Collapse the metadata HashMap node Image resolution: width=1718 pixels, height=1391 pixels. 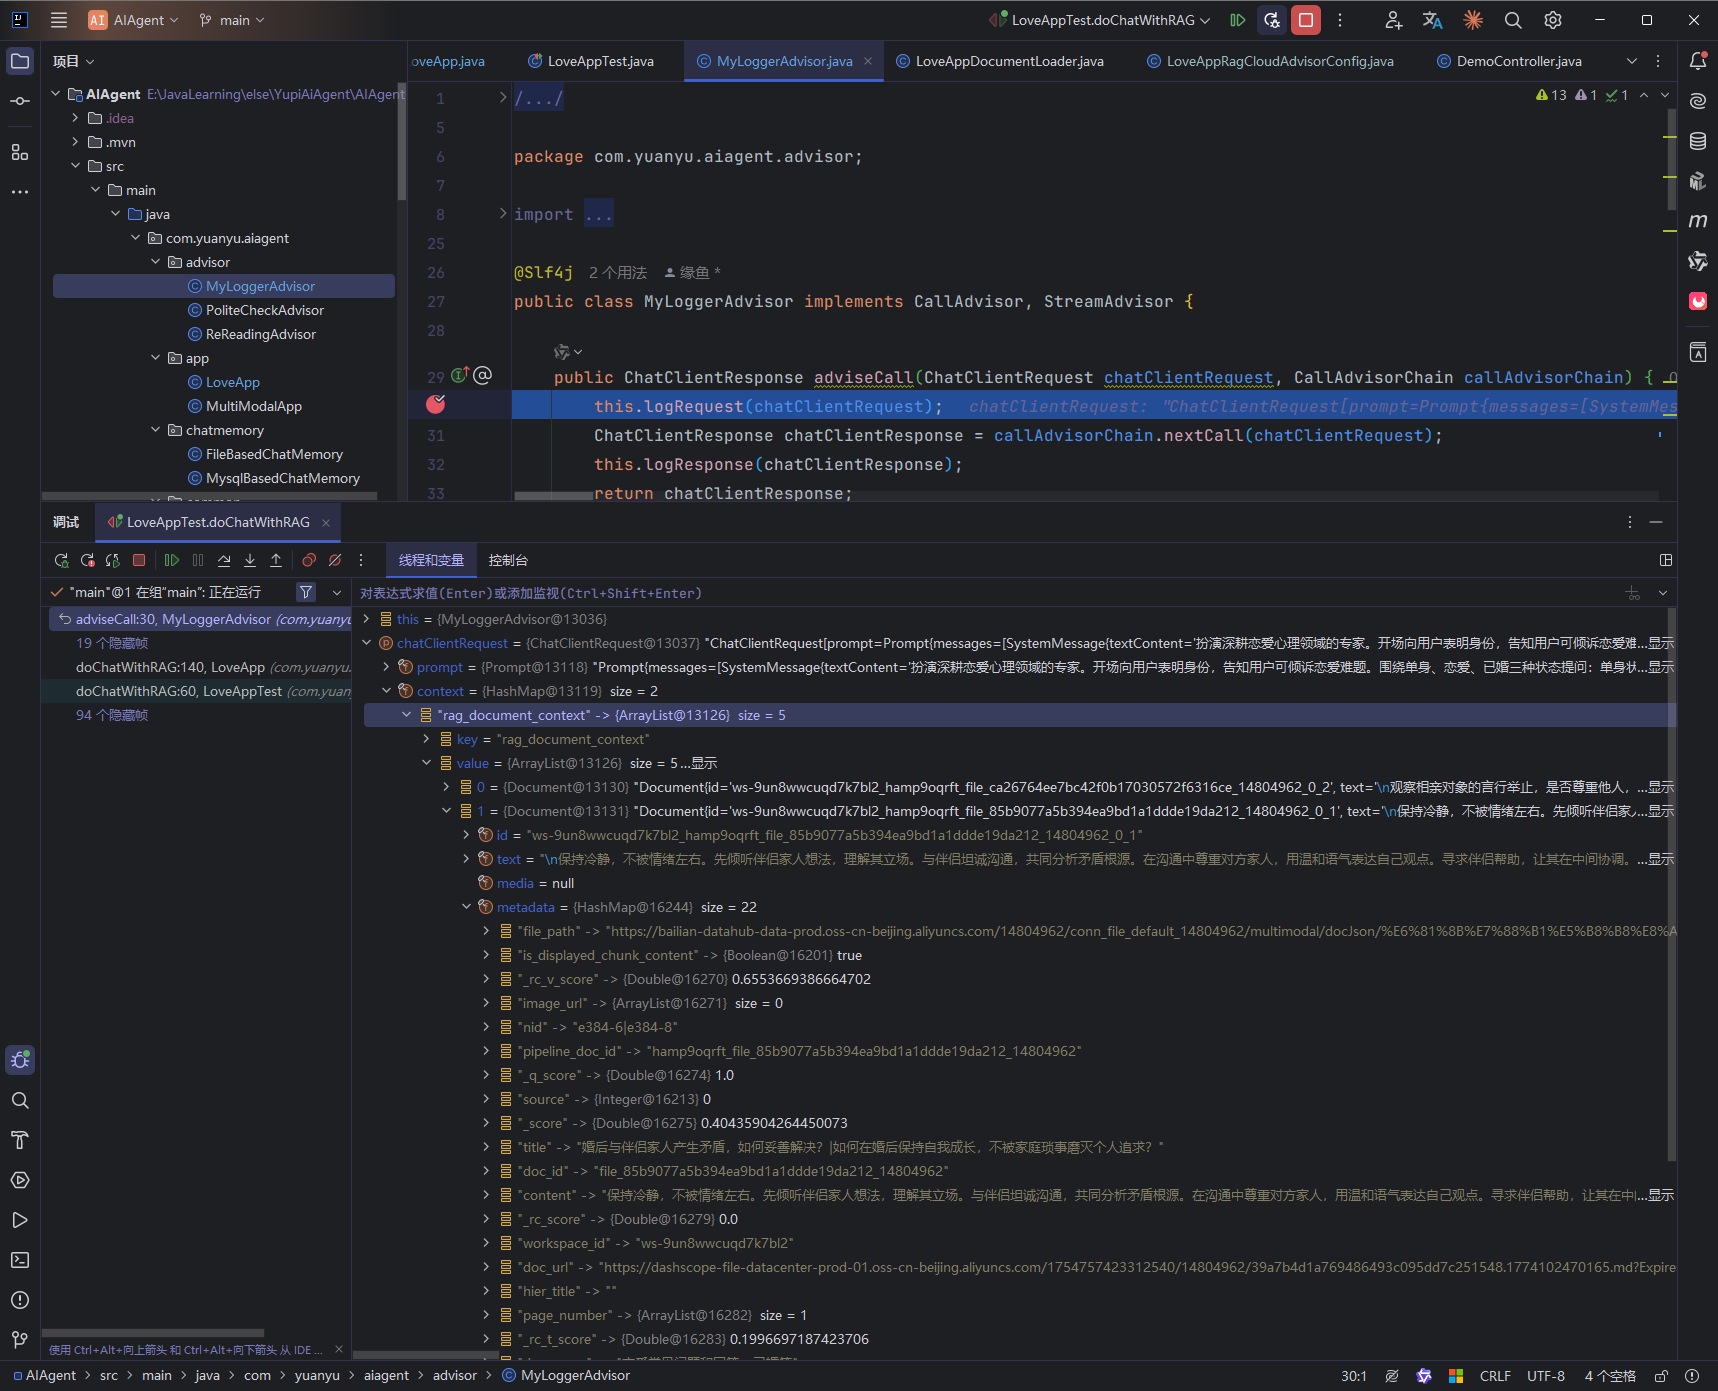coord(466,907)
